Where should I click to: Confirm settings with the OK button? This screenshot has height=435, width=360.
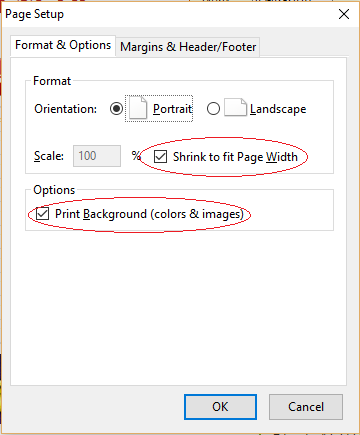click(220, 407)
